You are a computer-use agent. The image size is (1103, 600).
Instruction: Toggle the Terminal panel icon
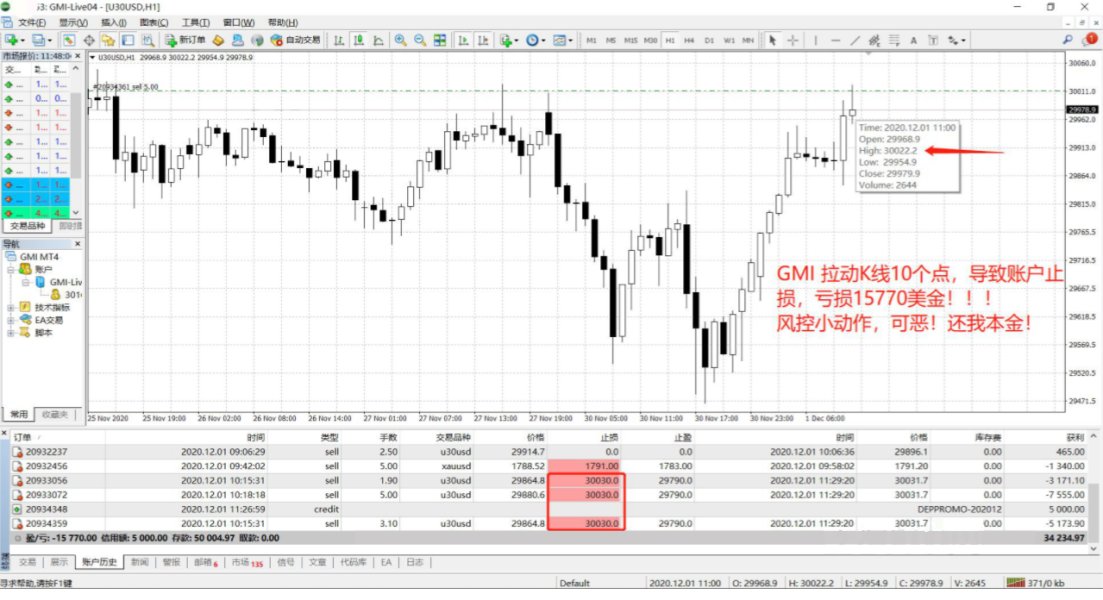(127, 40)
